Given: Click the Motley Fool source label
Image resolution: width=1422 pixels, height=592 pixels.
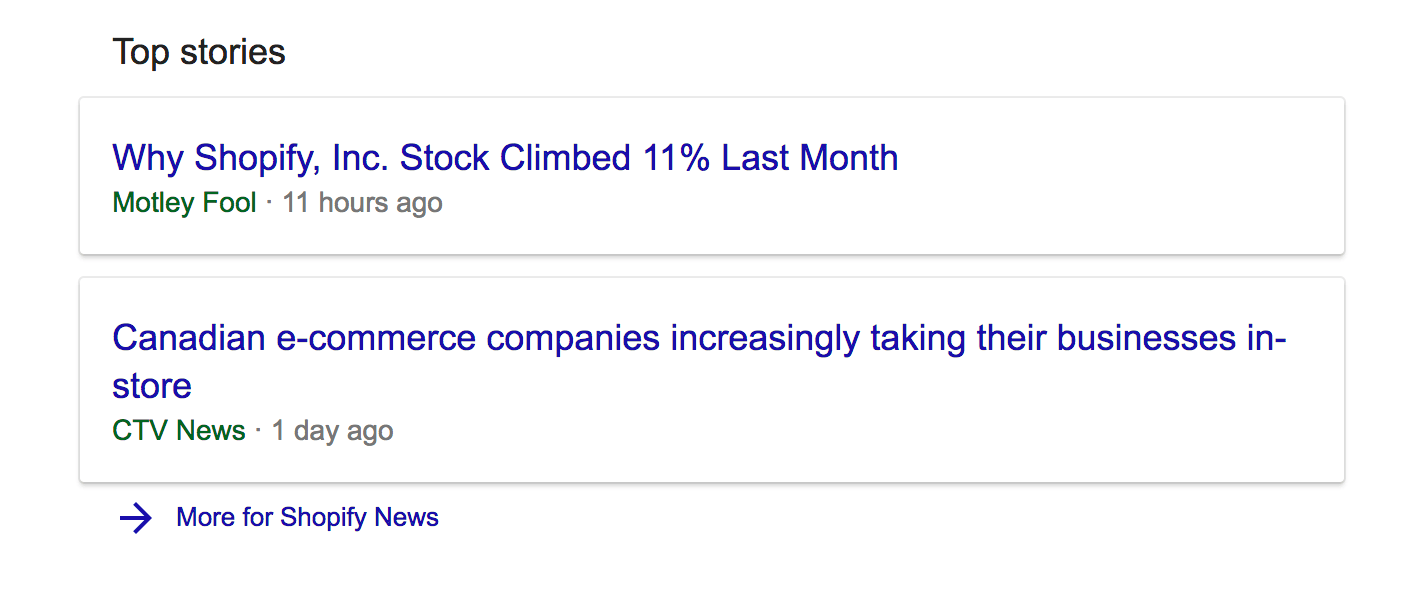Looking at the screenshot, I should point(184,203).
